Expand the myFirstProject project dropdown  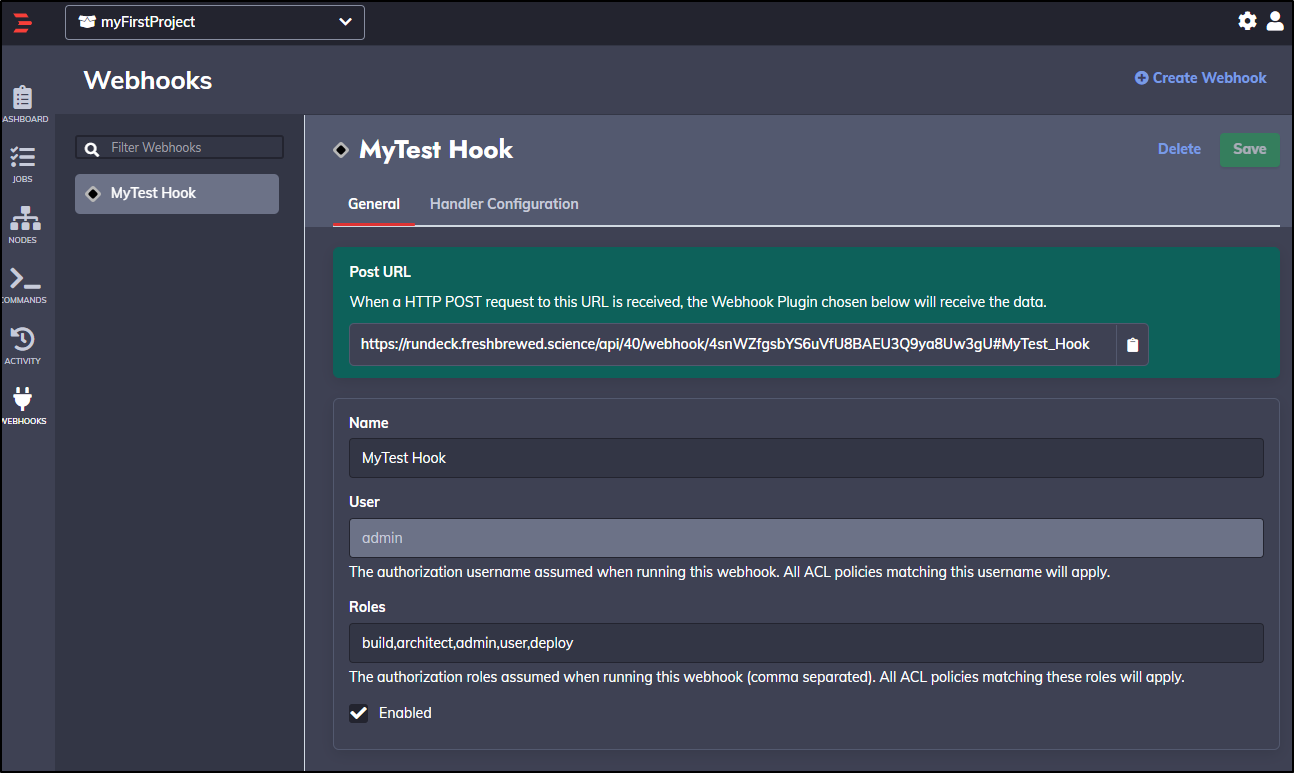point(215,22)
